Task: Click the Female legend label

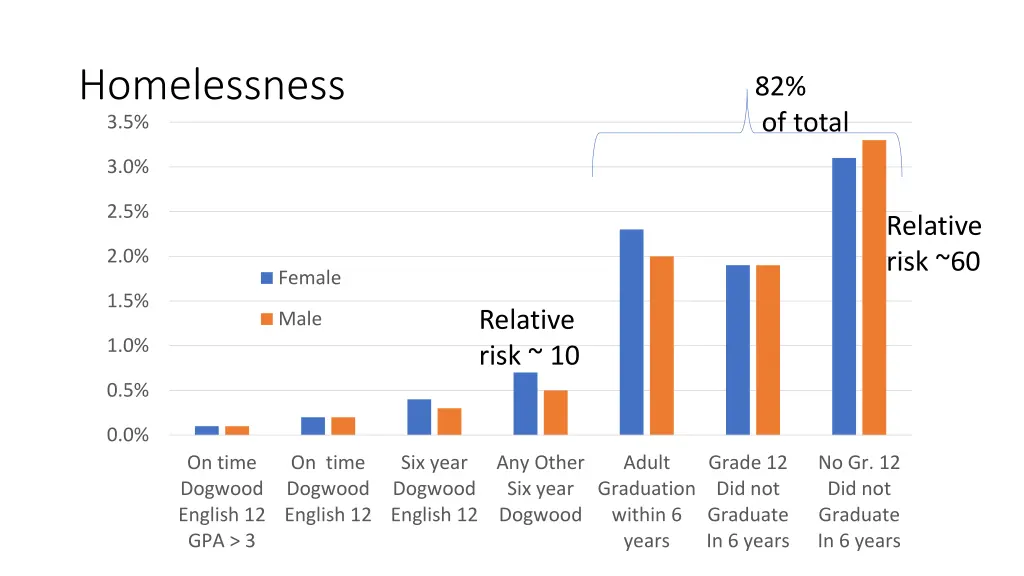Action: pyautogui.click(x=309, y=278)
